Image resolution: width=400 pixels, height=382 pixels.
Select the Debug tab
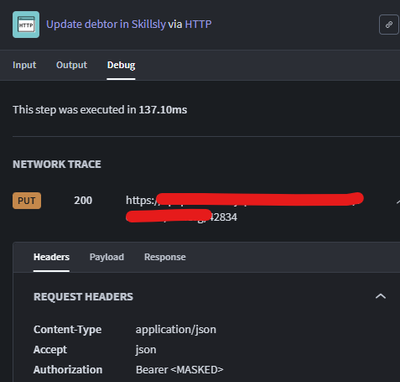click(121, 65)
